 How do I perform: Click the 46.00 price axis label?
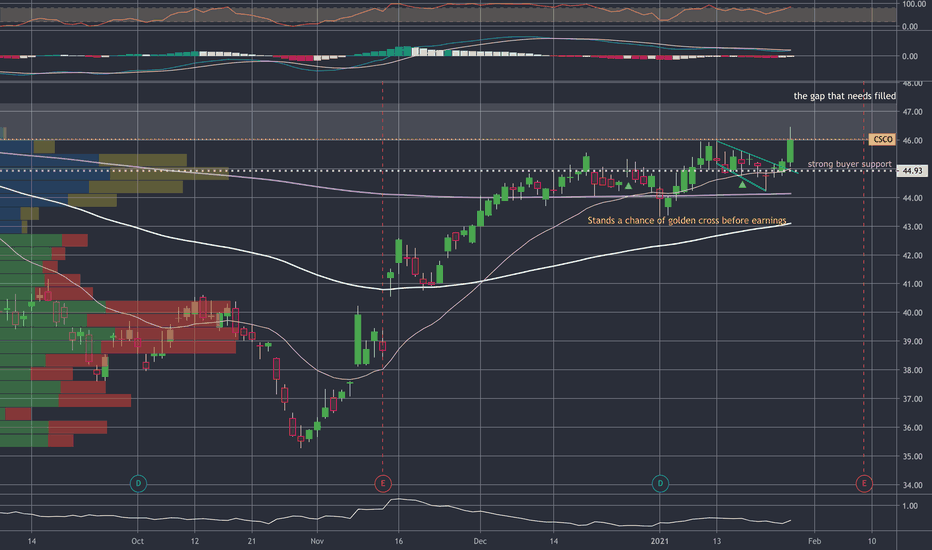coord(912,140)
